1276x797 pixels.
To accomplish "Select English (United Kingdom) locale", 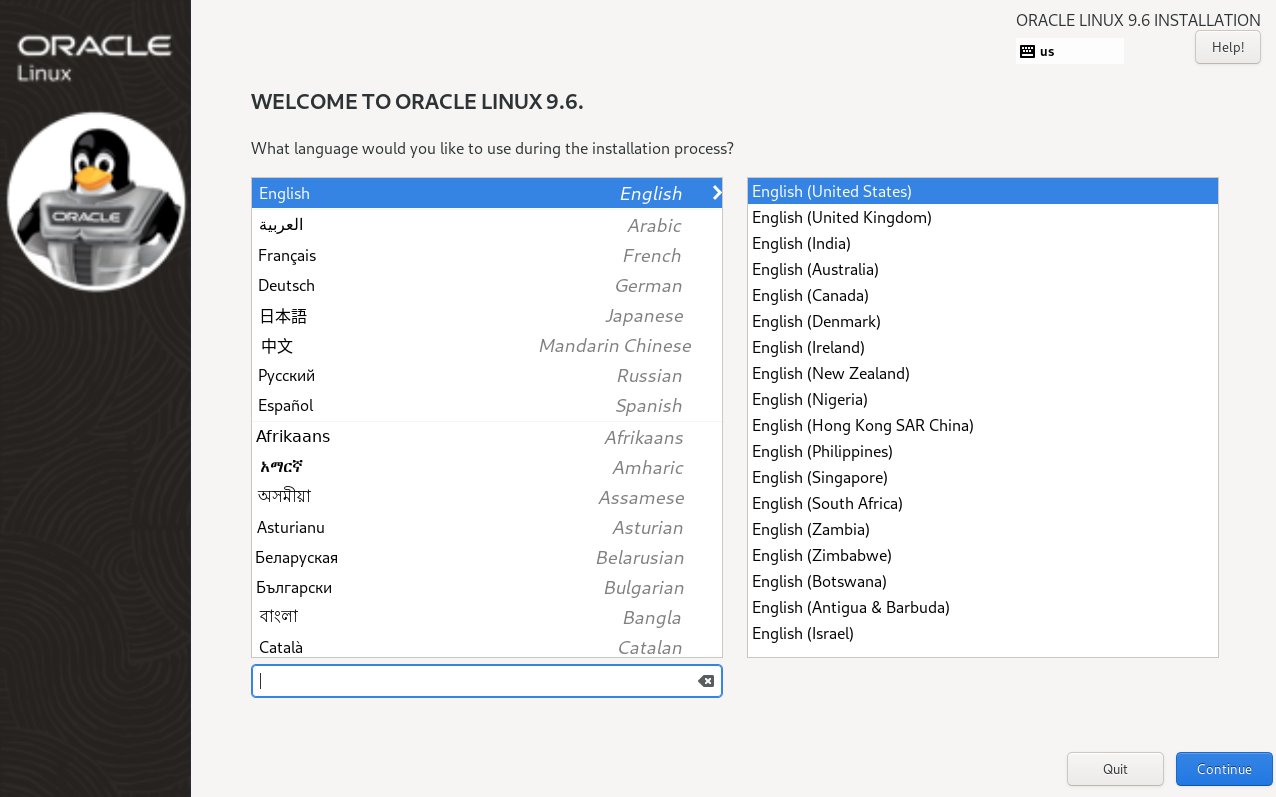I will [x=842, y=218].
